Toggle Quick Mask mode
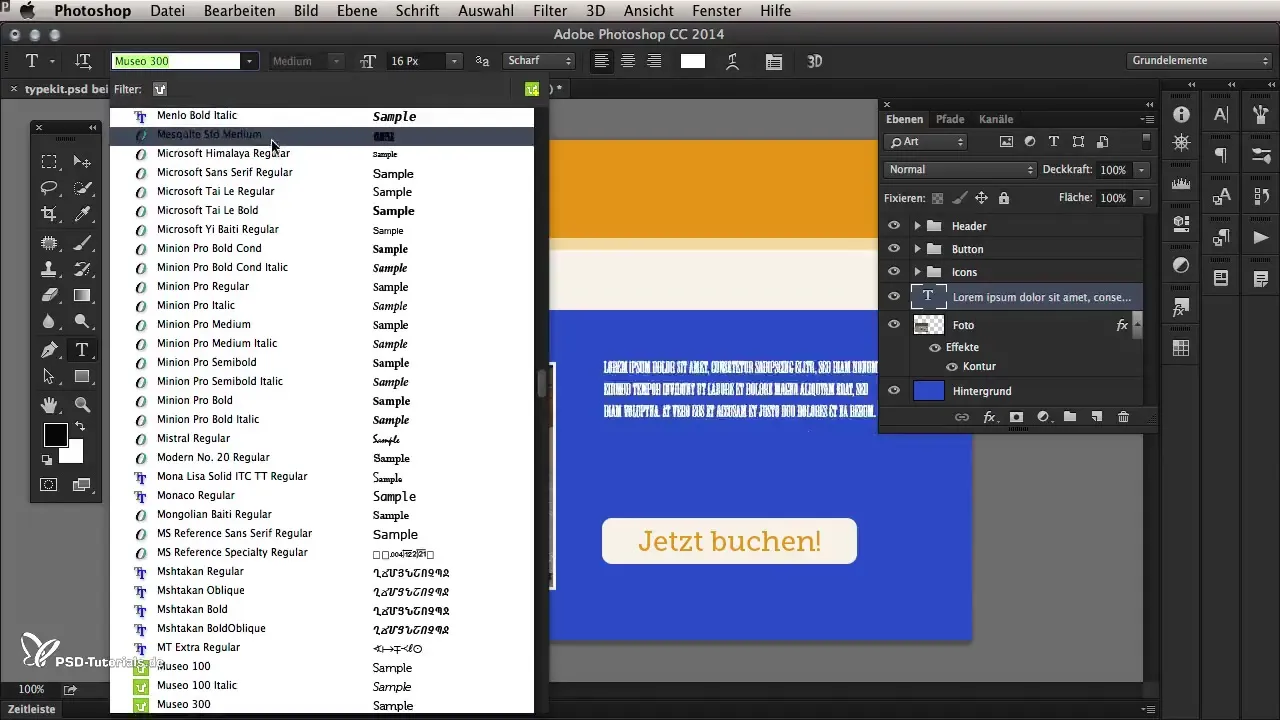 pos(49,485)
